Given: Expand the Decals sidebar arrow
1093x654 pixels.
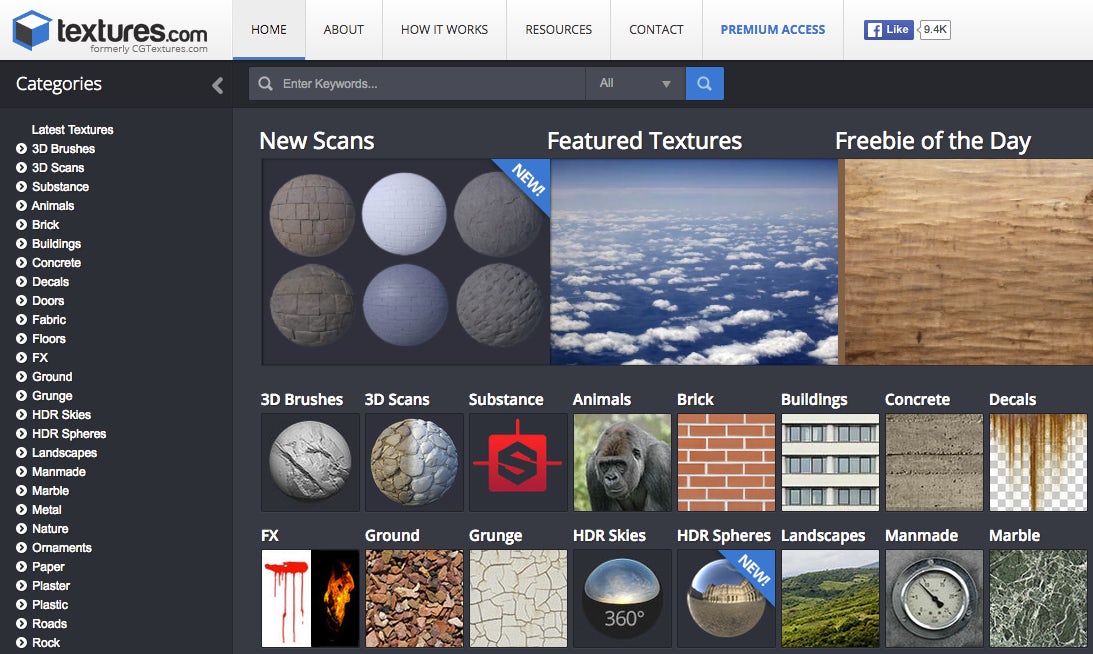Looking at the screenshot, I should pyautogui.click(x=22, y=282).
